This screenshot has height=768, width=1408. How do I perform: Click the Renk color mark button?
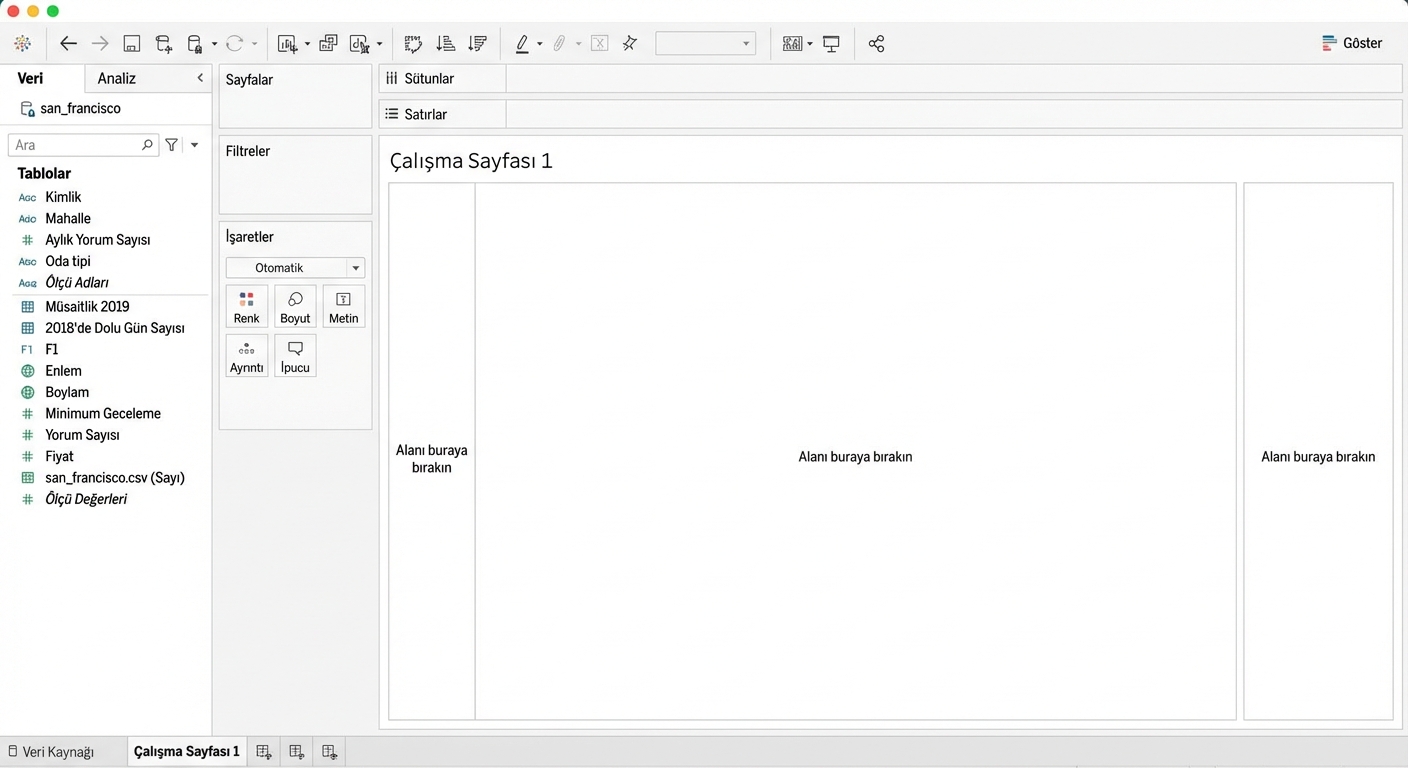[247, 306]
